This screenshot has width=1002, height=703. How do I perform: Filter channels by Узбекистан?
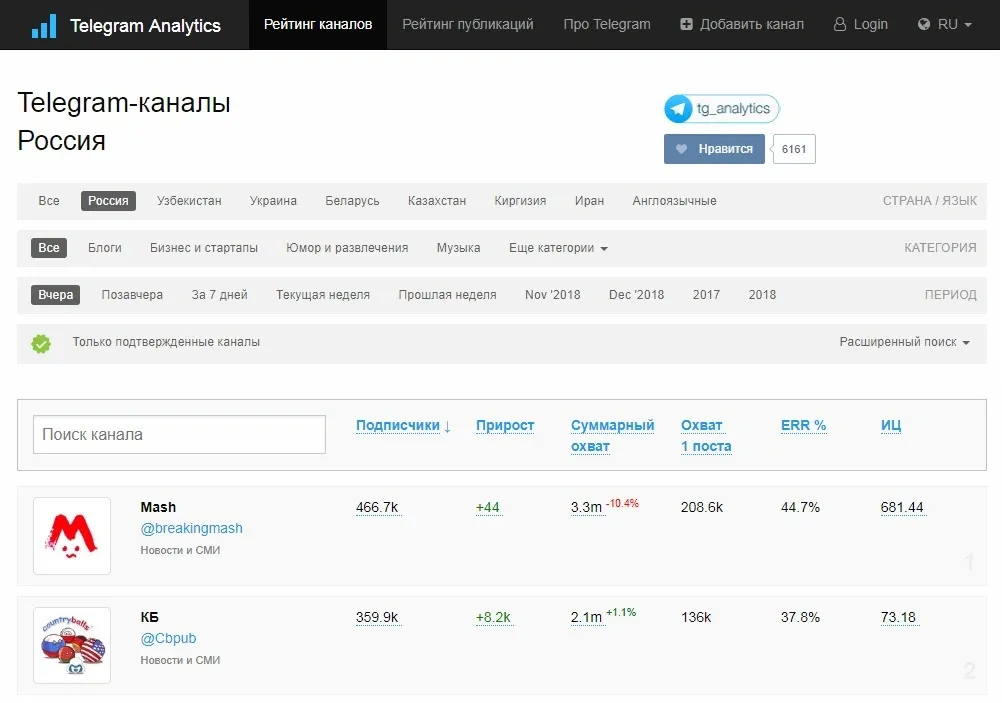[189, 201]
